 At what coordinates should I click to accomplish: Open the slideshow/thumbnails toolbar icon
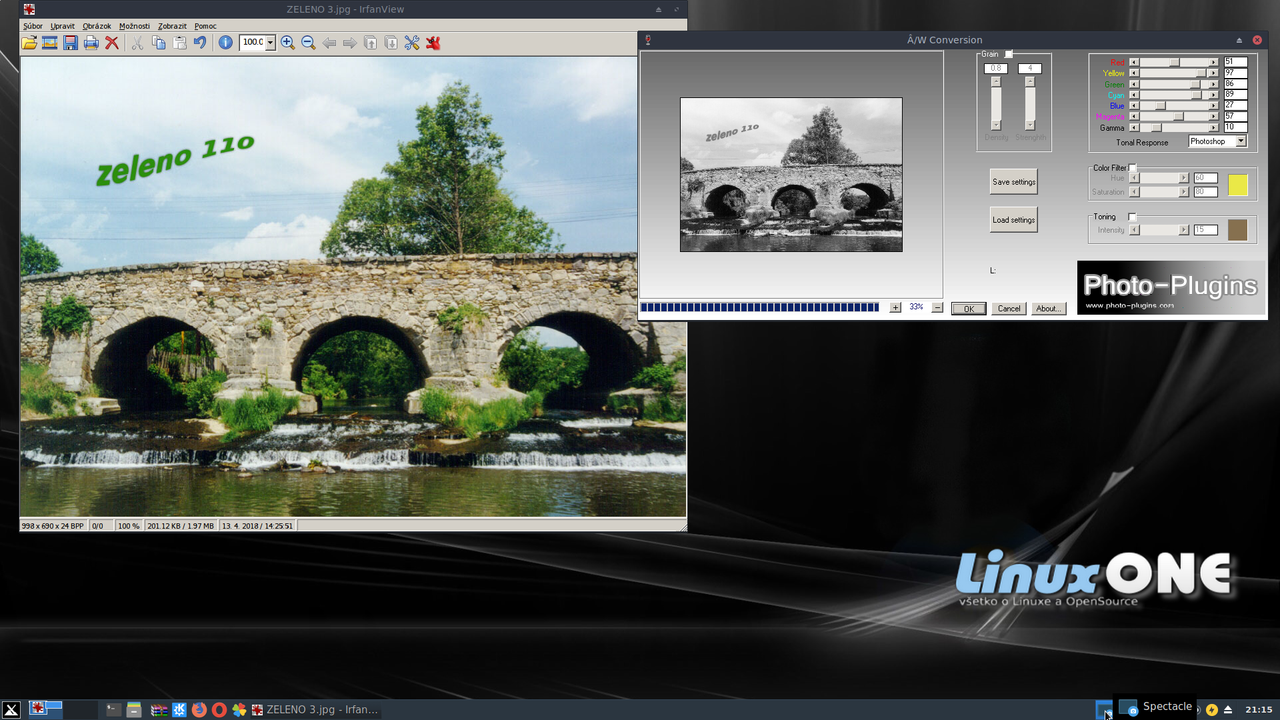pyautogui.click(x=49, y=43)
